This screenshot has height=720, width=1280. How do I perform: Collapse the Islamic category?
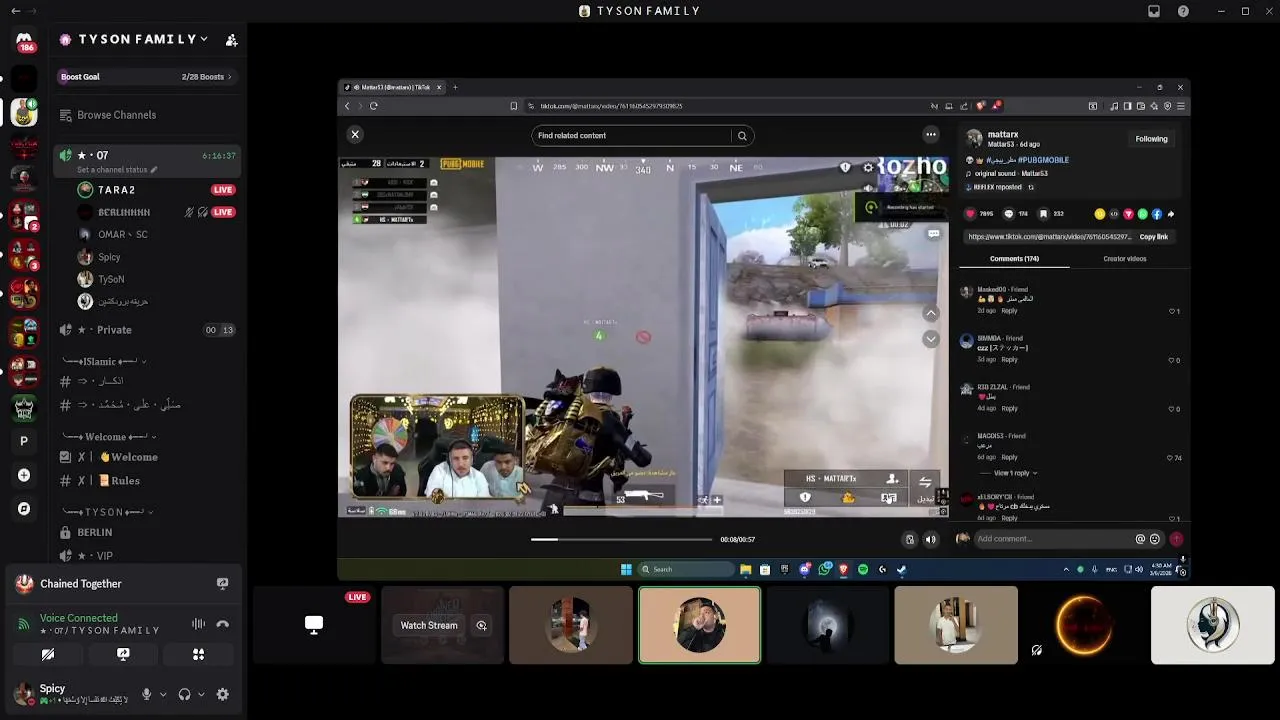tap(104, 361)
